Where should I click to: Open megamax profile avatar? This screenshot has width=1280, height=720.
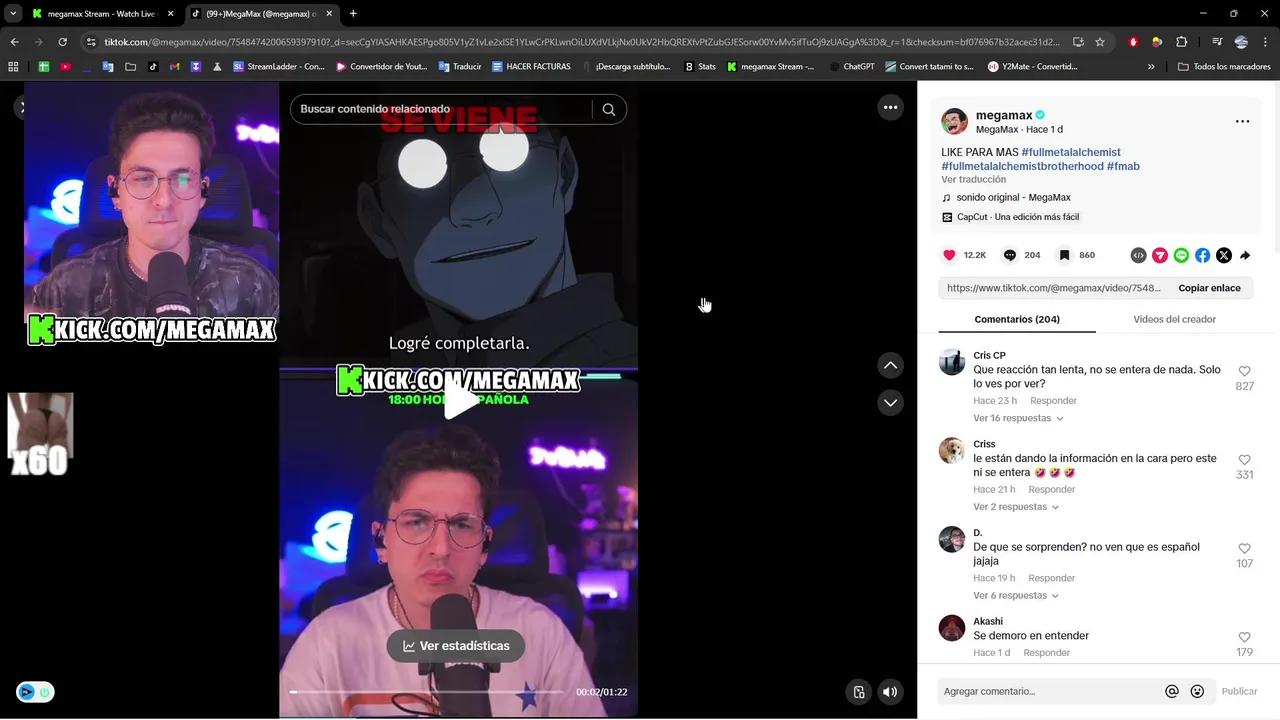pos(954,121)
